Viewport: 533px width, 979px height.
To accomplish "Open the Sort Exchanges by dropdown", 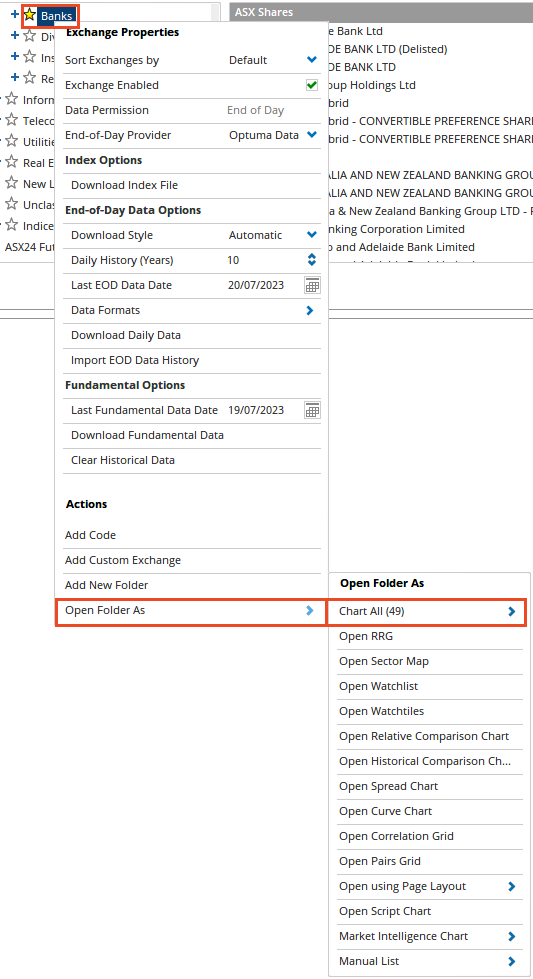I will pyautogui.click(x=312, y=60).
